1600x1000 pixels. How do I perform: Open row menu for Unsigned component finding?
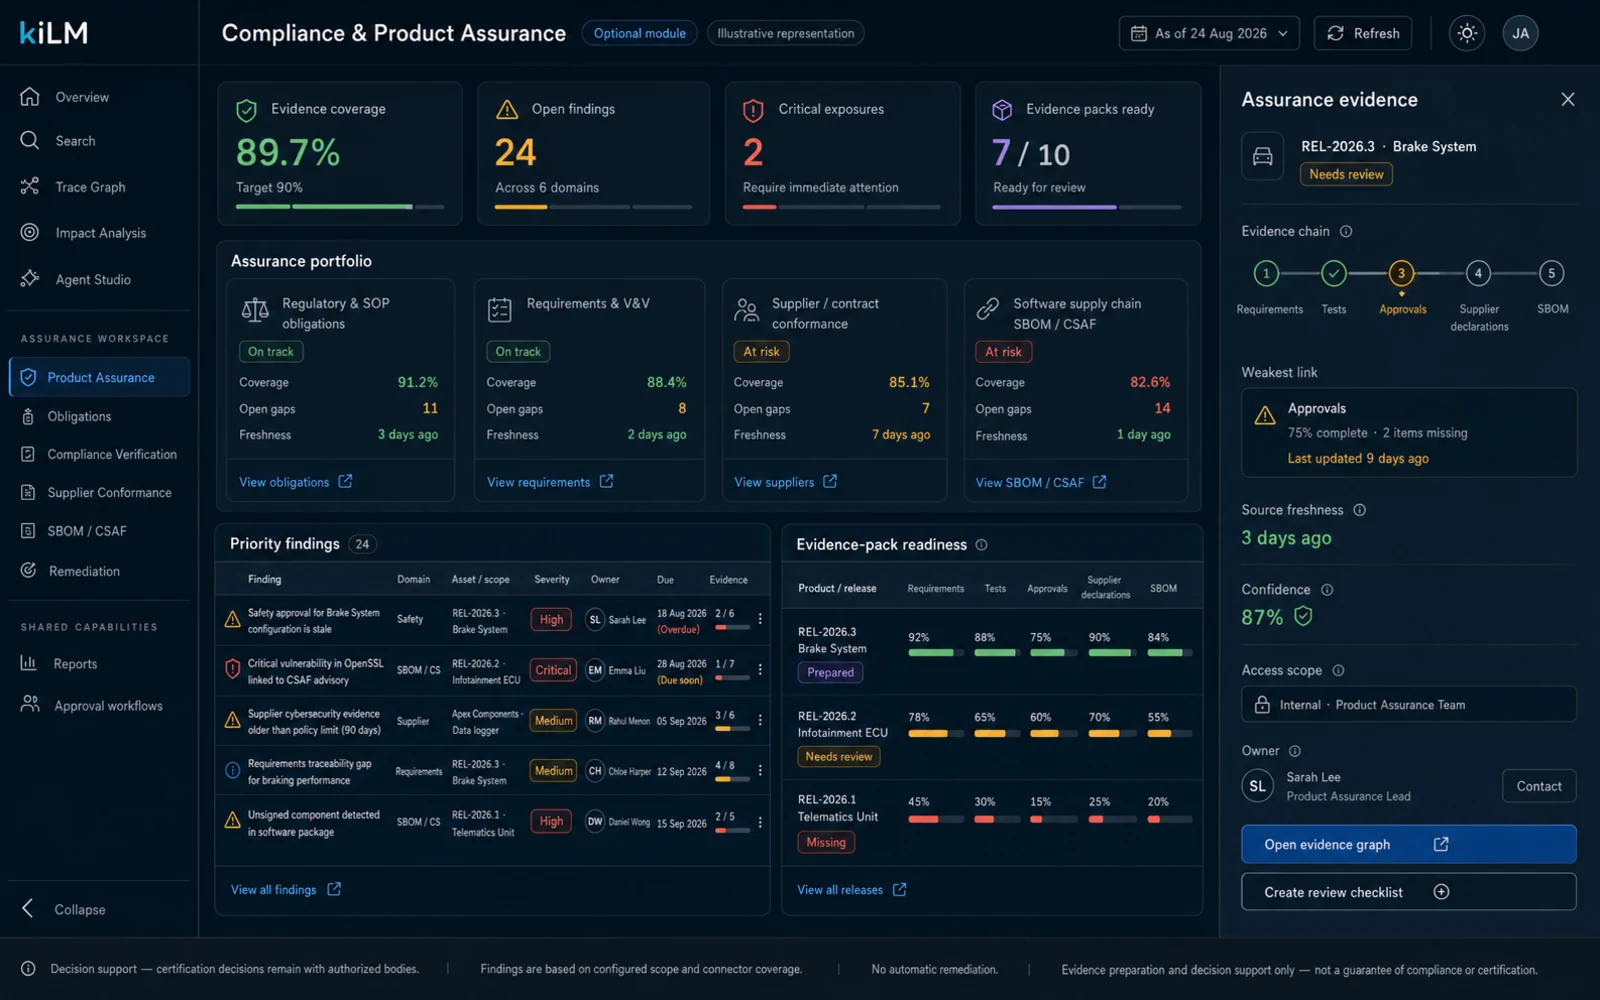(x=760, y=822)
